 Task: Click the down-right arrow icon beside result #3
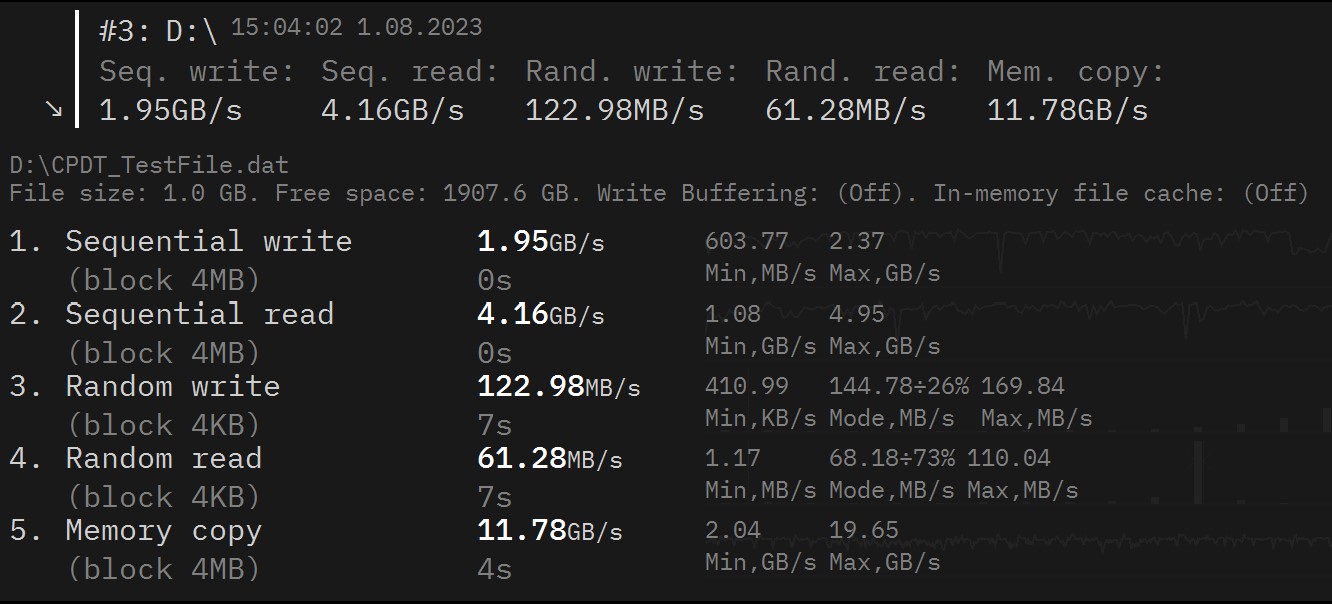[x=55, y=110]
